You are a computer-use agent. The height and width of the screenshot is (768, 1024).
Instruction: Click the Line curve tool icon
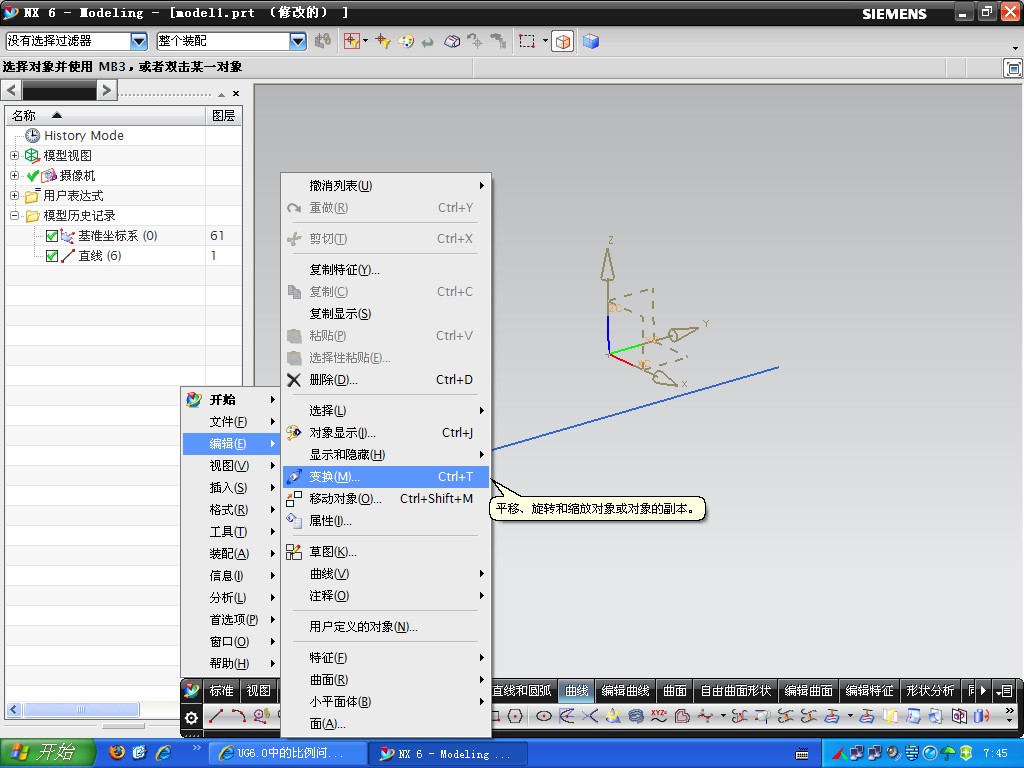(216, 716)
